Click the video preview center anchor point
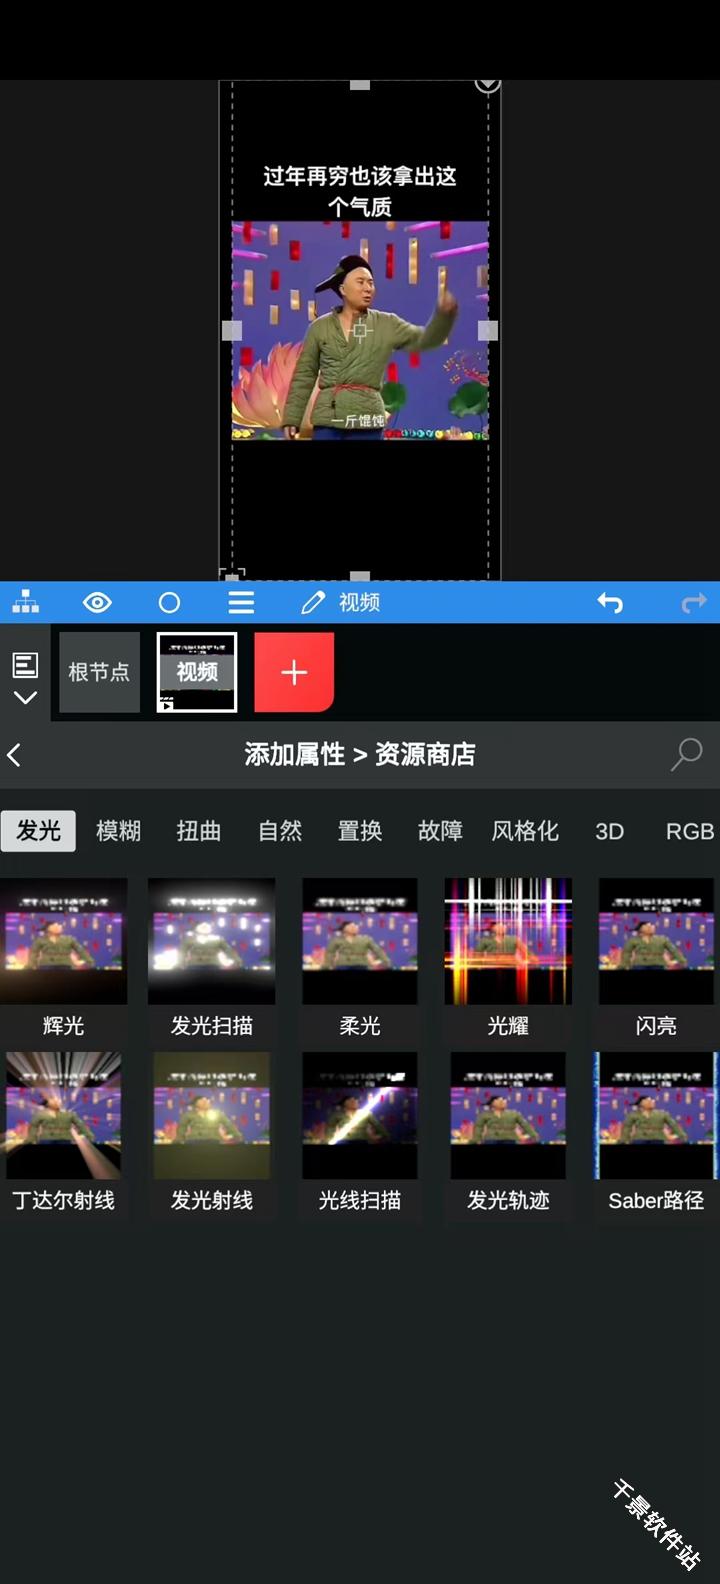720x1584 pixels. pos(360,330)
